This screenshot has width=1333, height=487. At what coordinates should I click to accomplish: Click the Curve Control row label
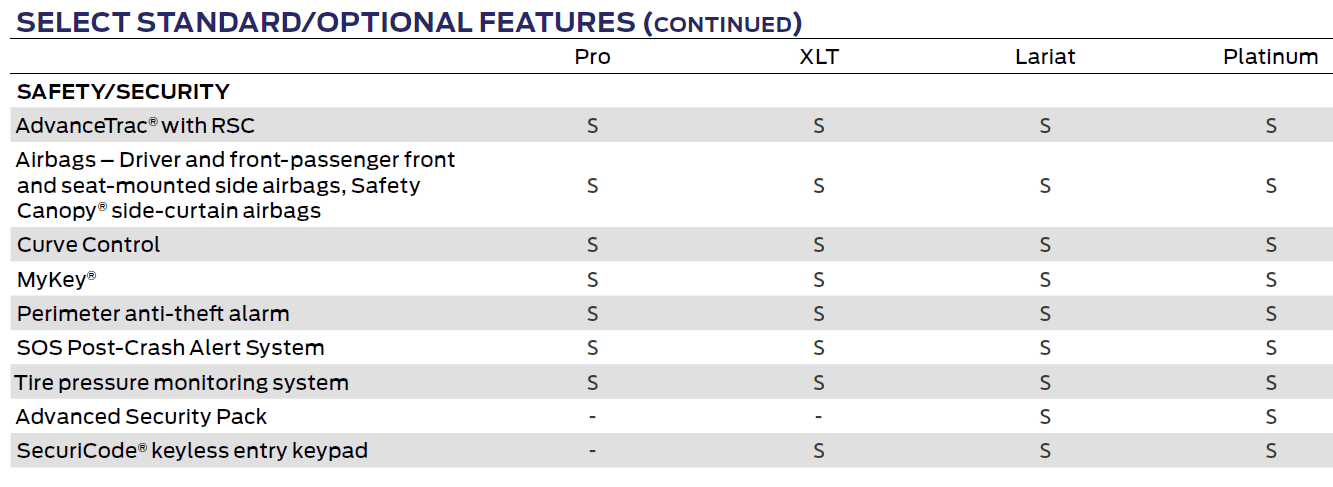click(x=88, y=245)
